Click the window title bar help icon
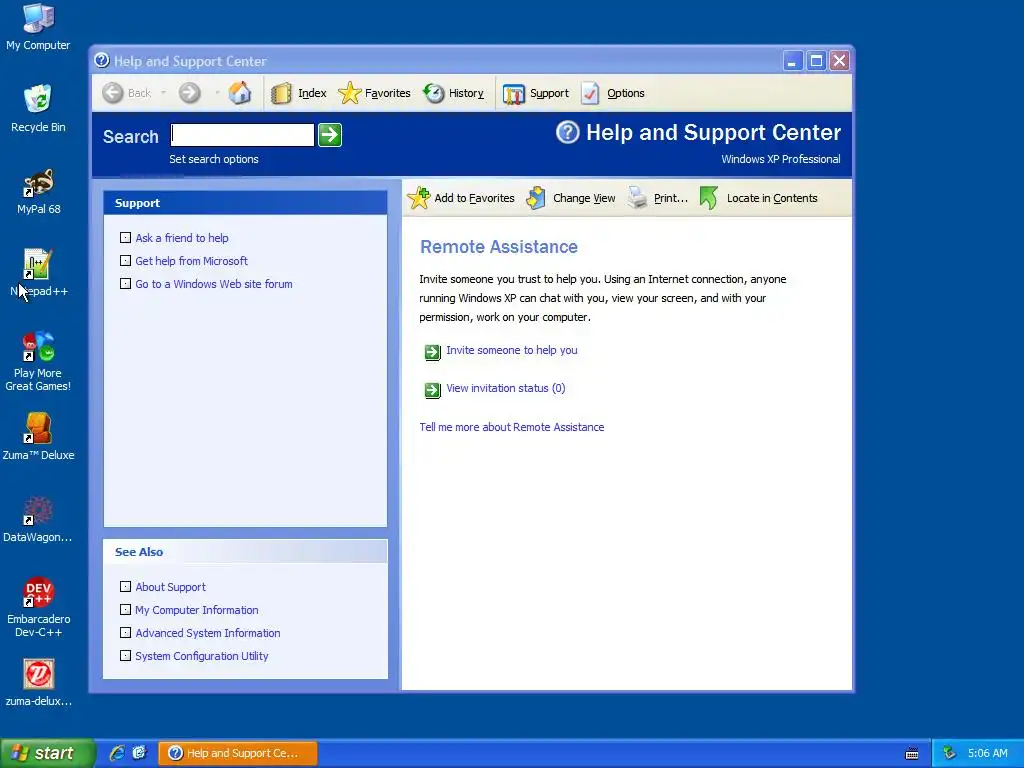 pos(102,61)
